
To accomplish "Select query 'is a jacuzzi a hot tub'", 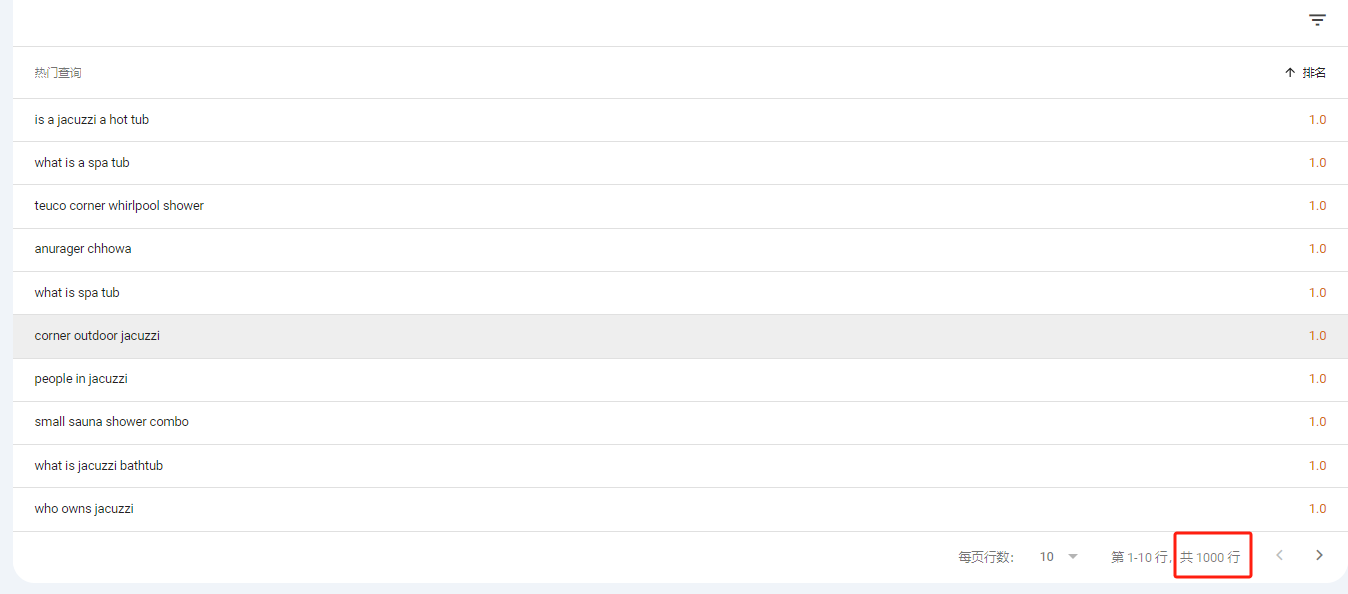I will (680, 120).
